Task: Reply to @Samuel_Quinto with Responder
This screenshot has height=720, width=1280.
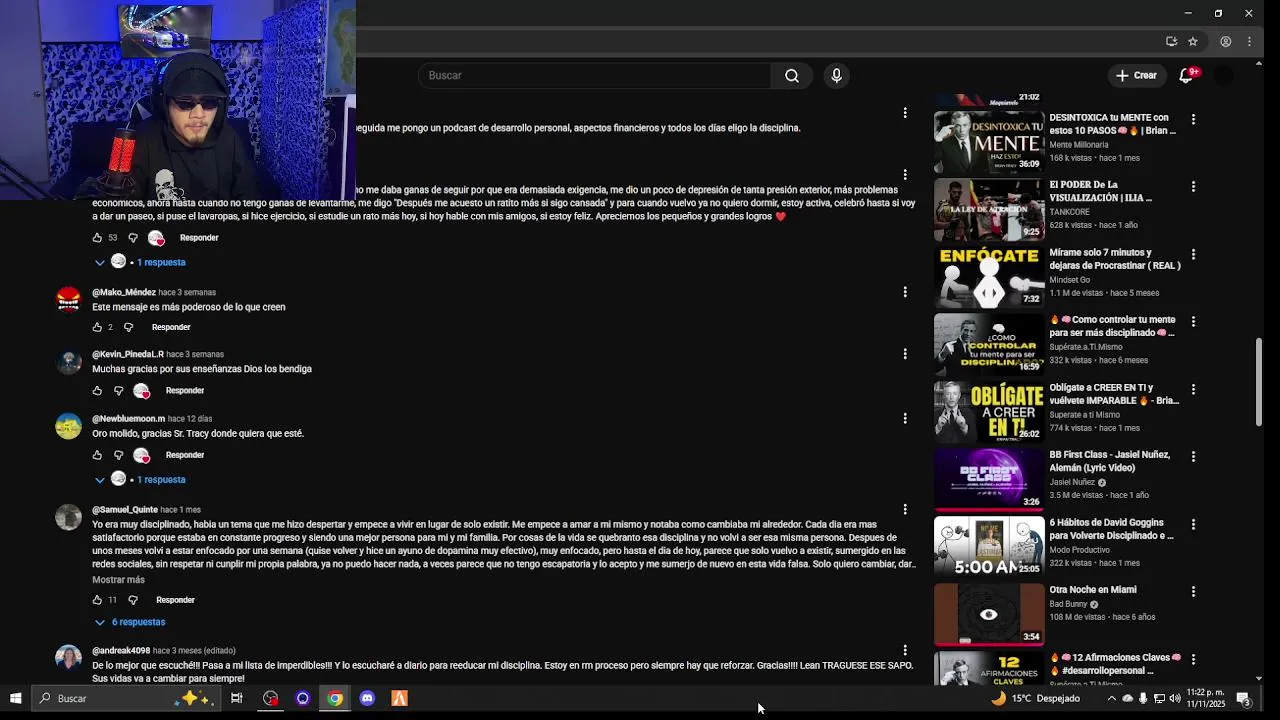Action: (x=175, y=600)
